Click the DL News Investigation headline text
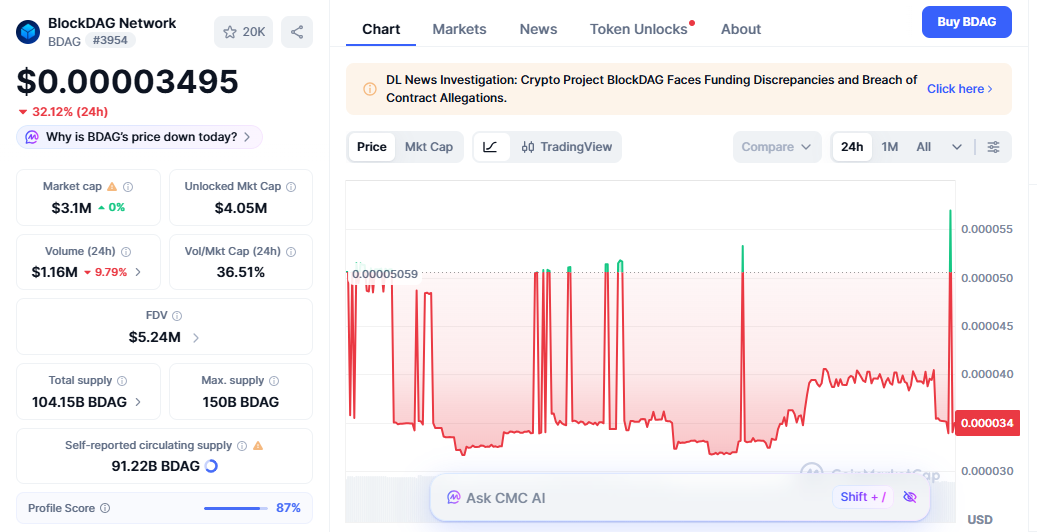Viewport: 1037px width, 532px height. [x=651, y=89]
